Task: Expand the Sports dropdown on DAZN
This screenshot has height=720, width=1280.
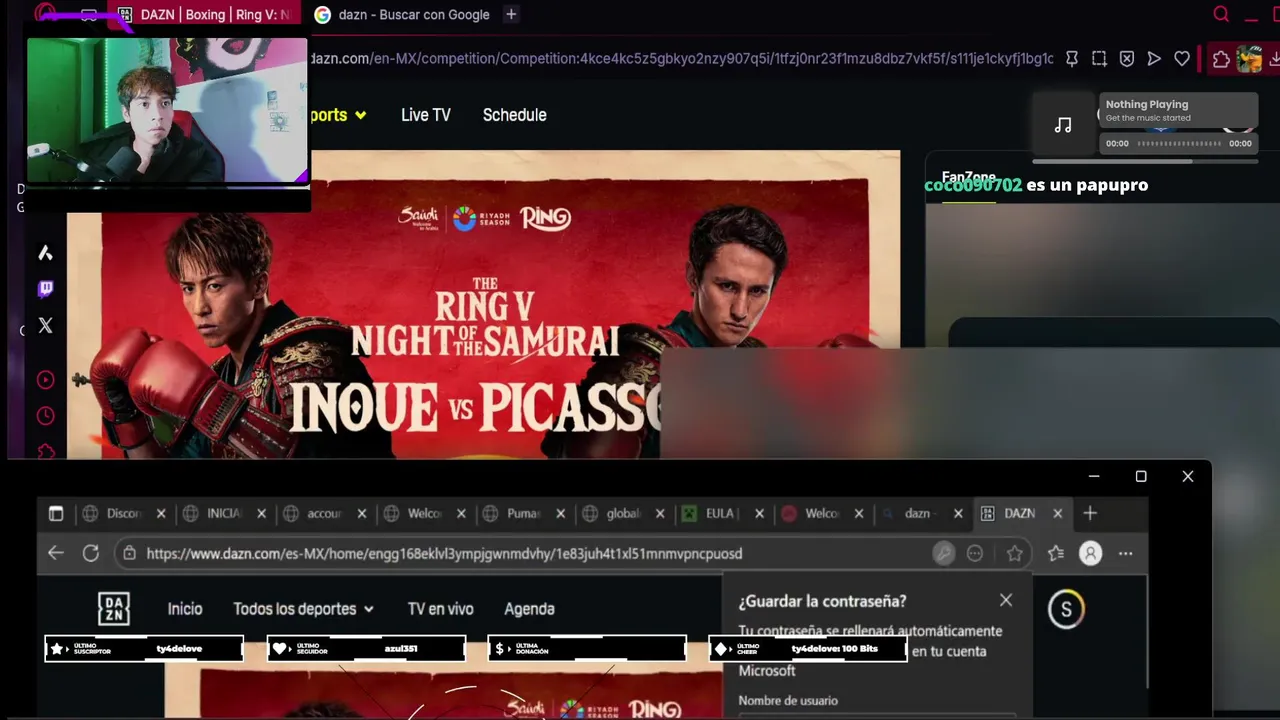Action: [338, 115]
